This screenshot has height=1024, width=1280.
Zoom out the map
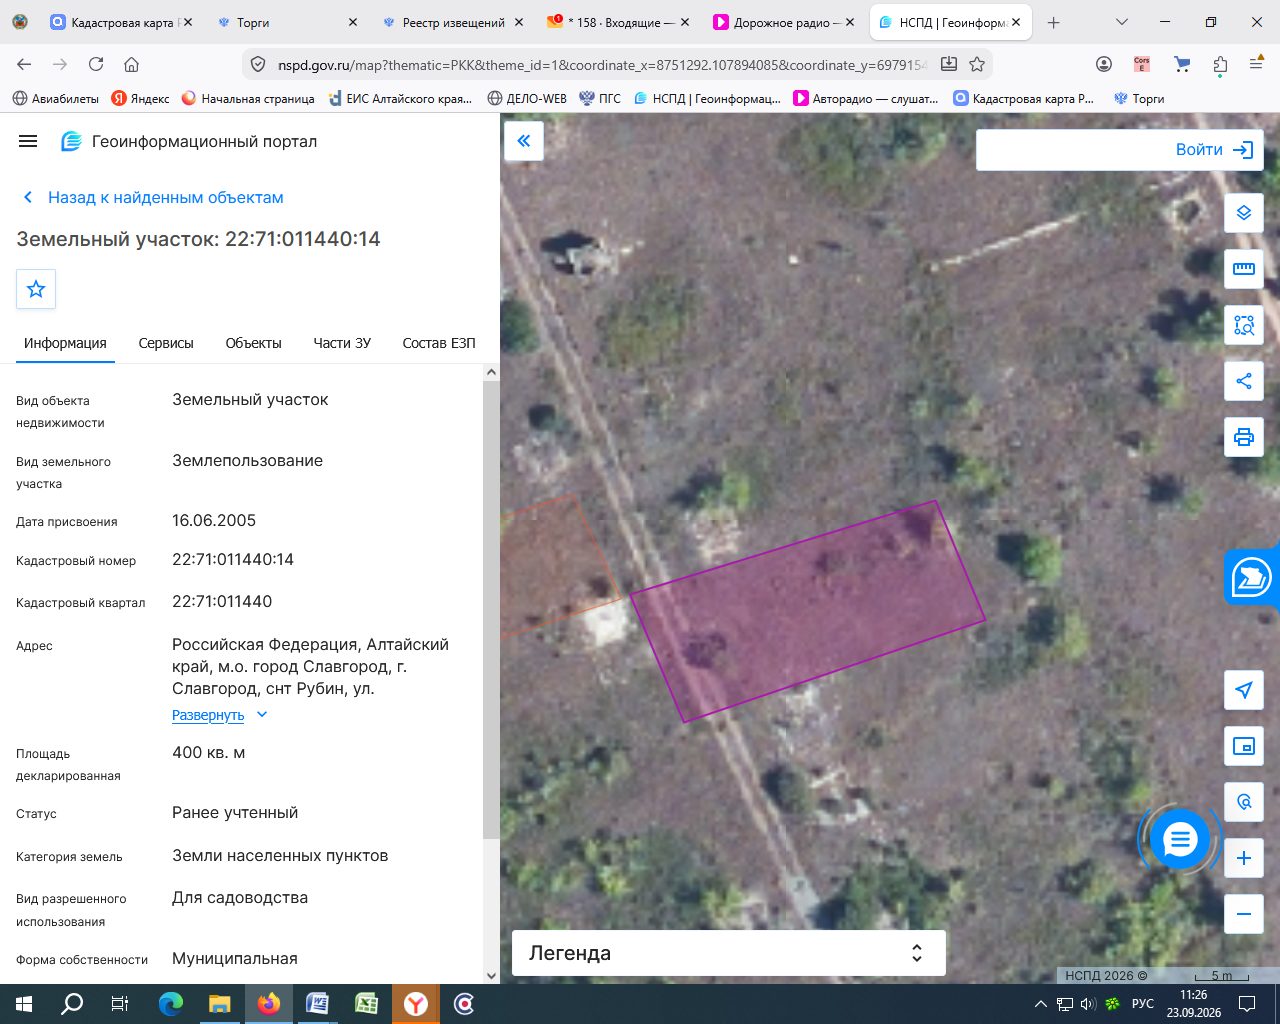(x=1244, y=914)
